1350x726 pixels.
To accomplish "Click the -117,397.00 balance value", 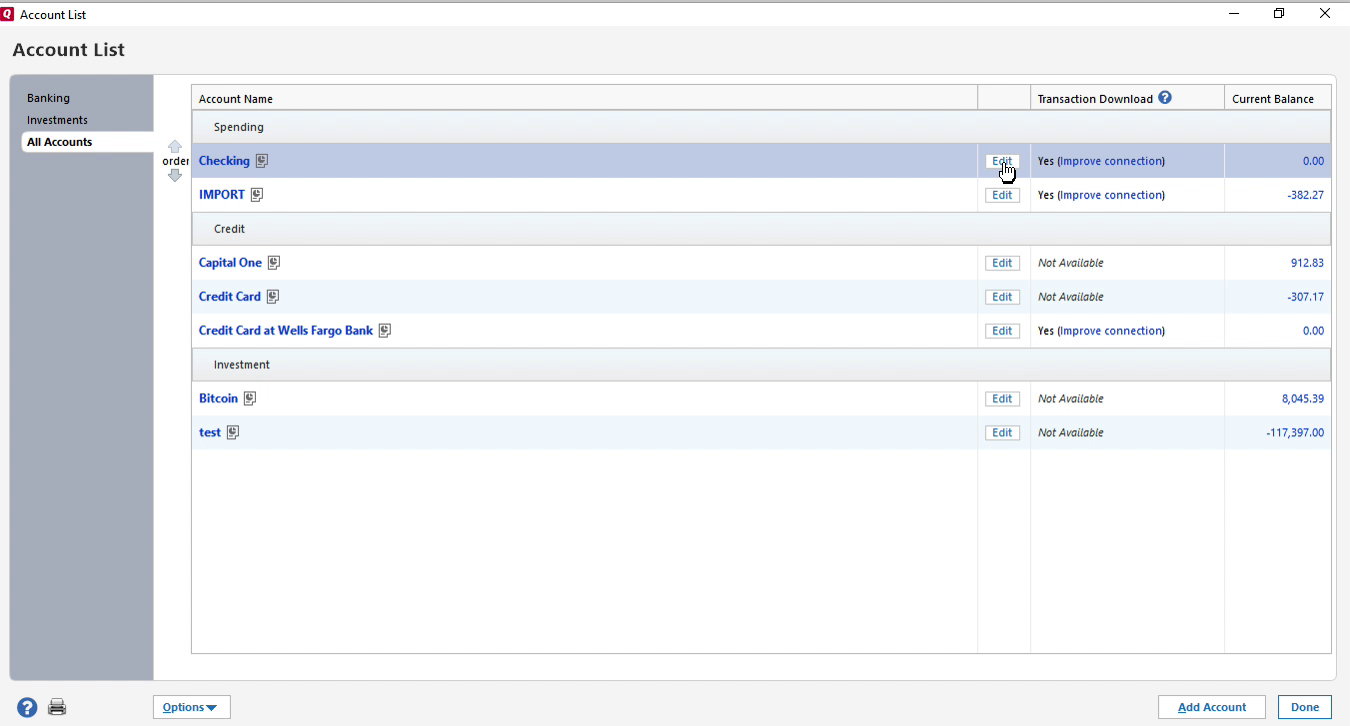I will click(1294, 433).
